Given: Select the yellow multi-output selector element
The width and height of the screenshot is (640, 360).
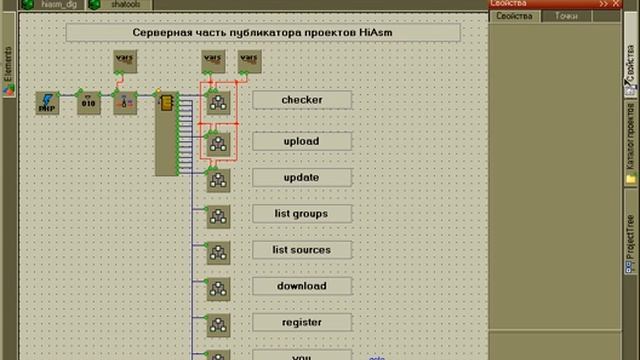Looking at the screenshot, I should (x=167, y=134).
